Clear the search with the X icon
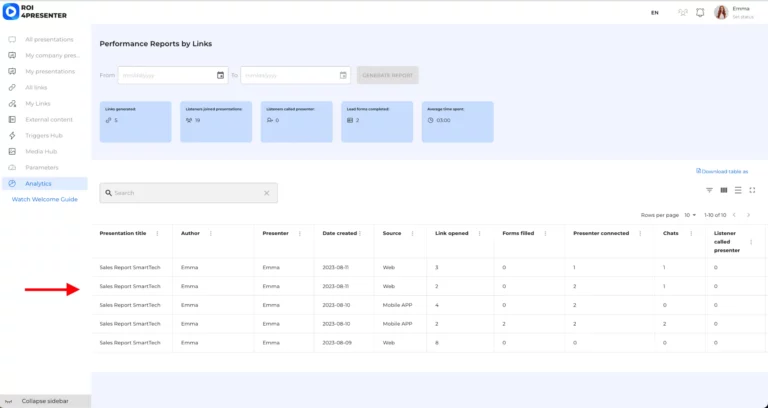The height and width of the screenshot is (408, 768). click(266, 193)
